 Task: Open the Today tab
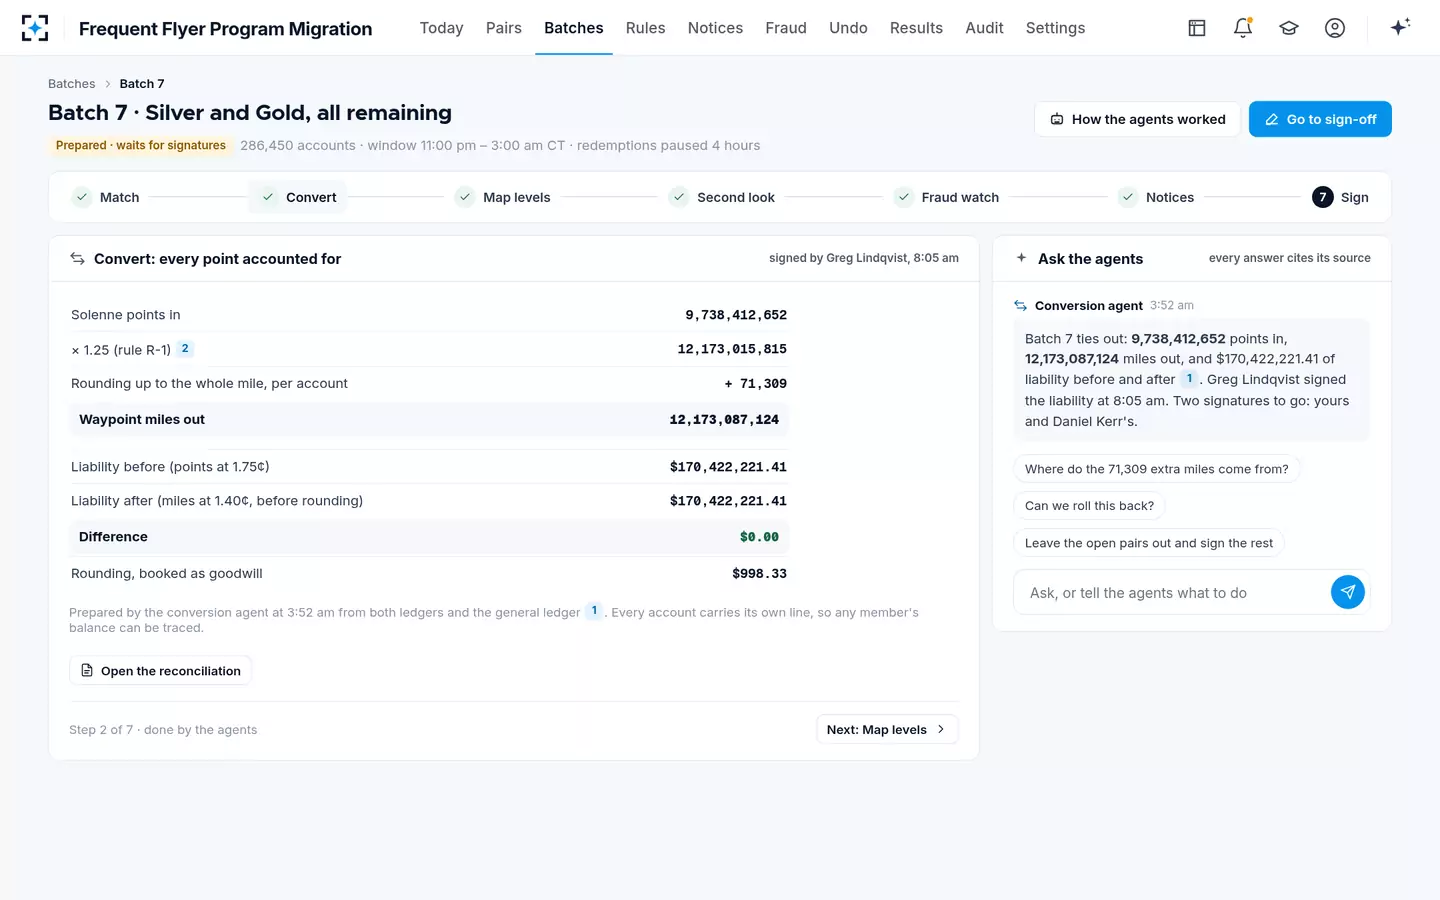point(441,28)
